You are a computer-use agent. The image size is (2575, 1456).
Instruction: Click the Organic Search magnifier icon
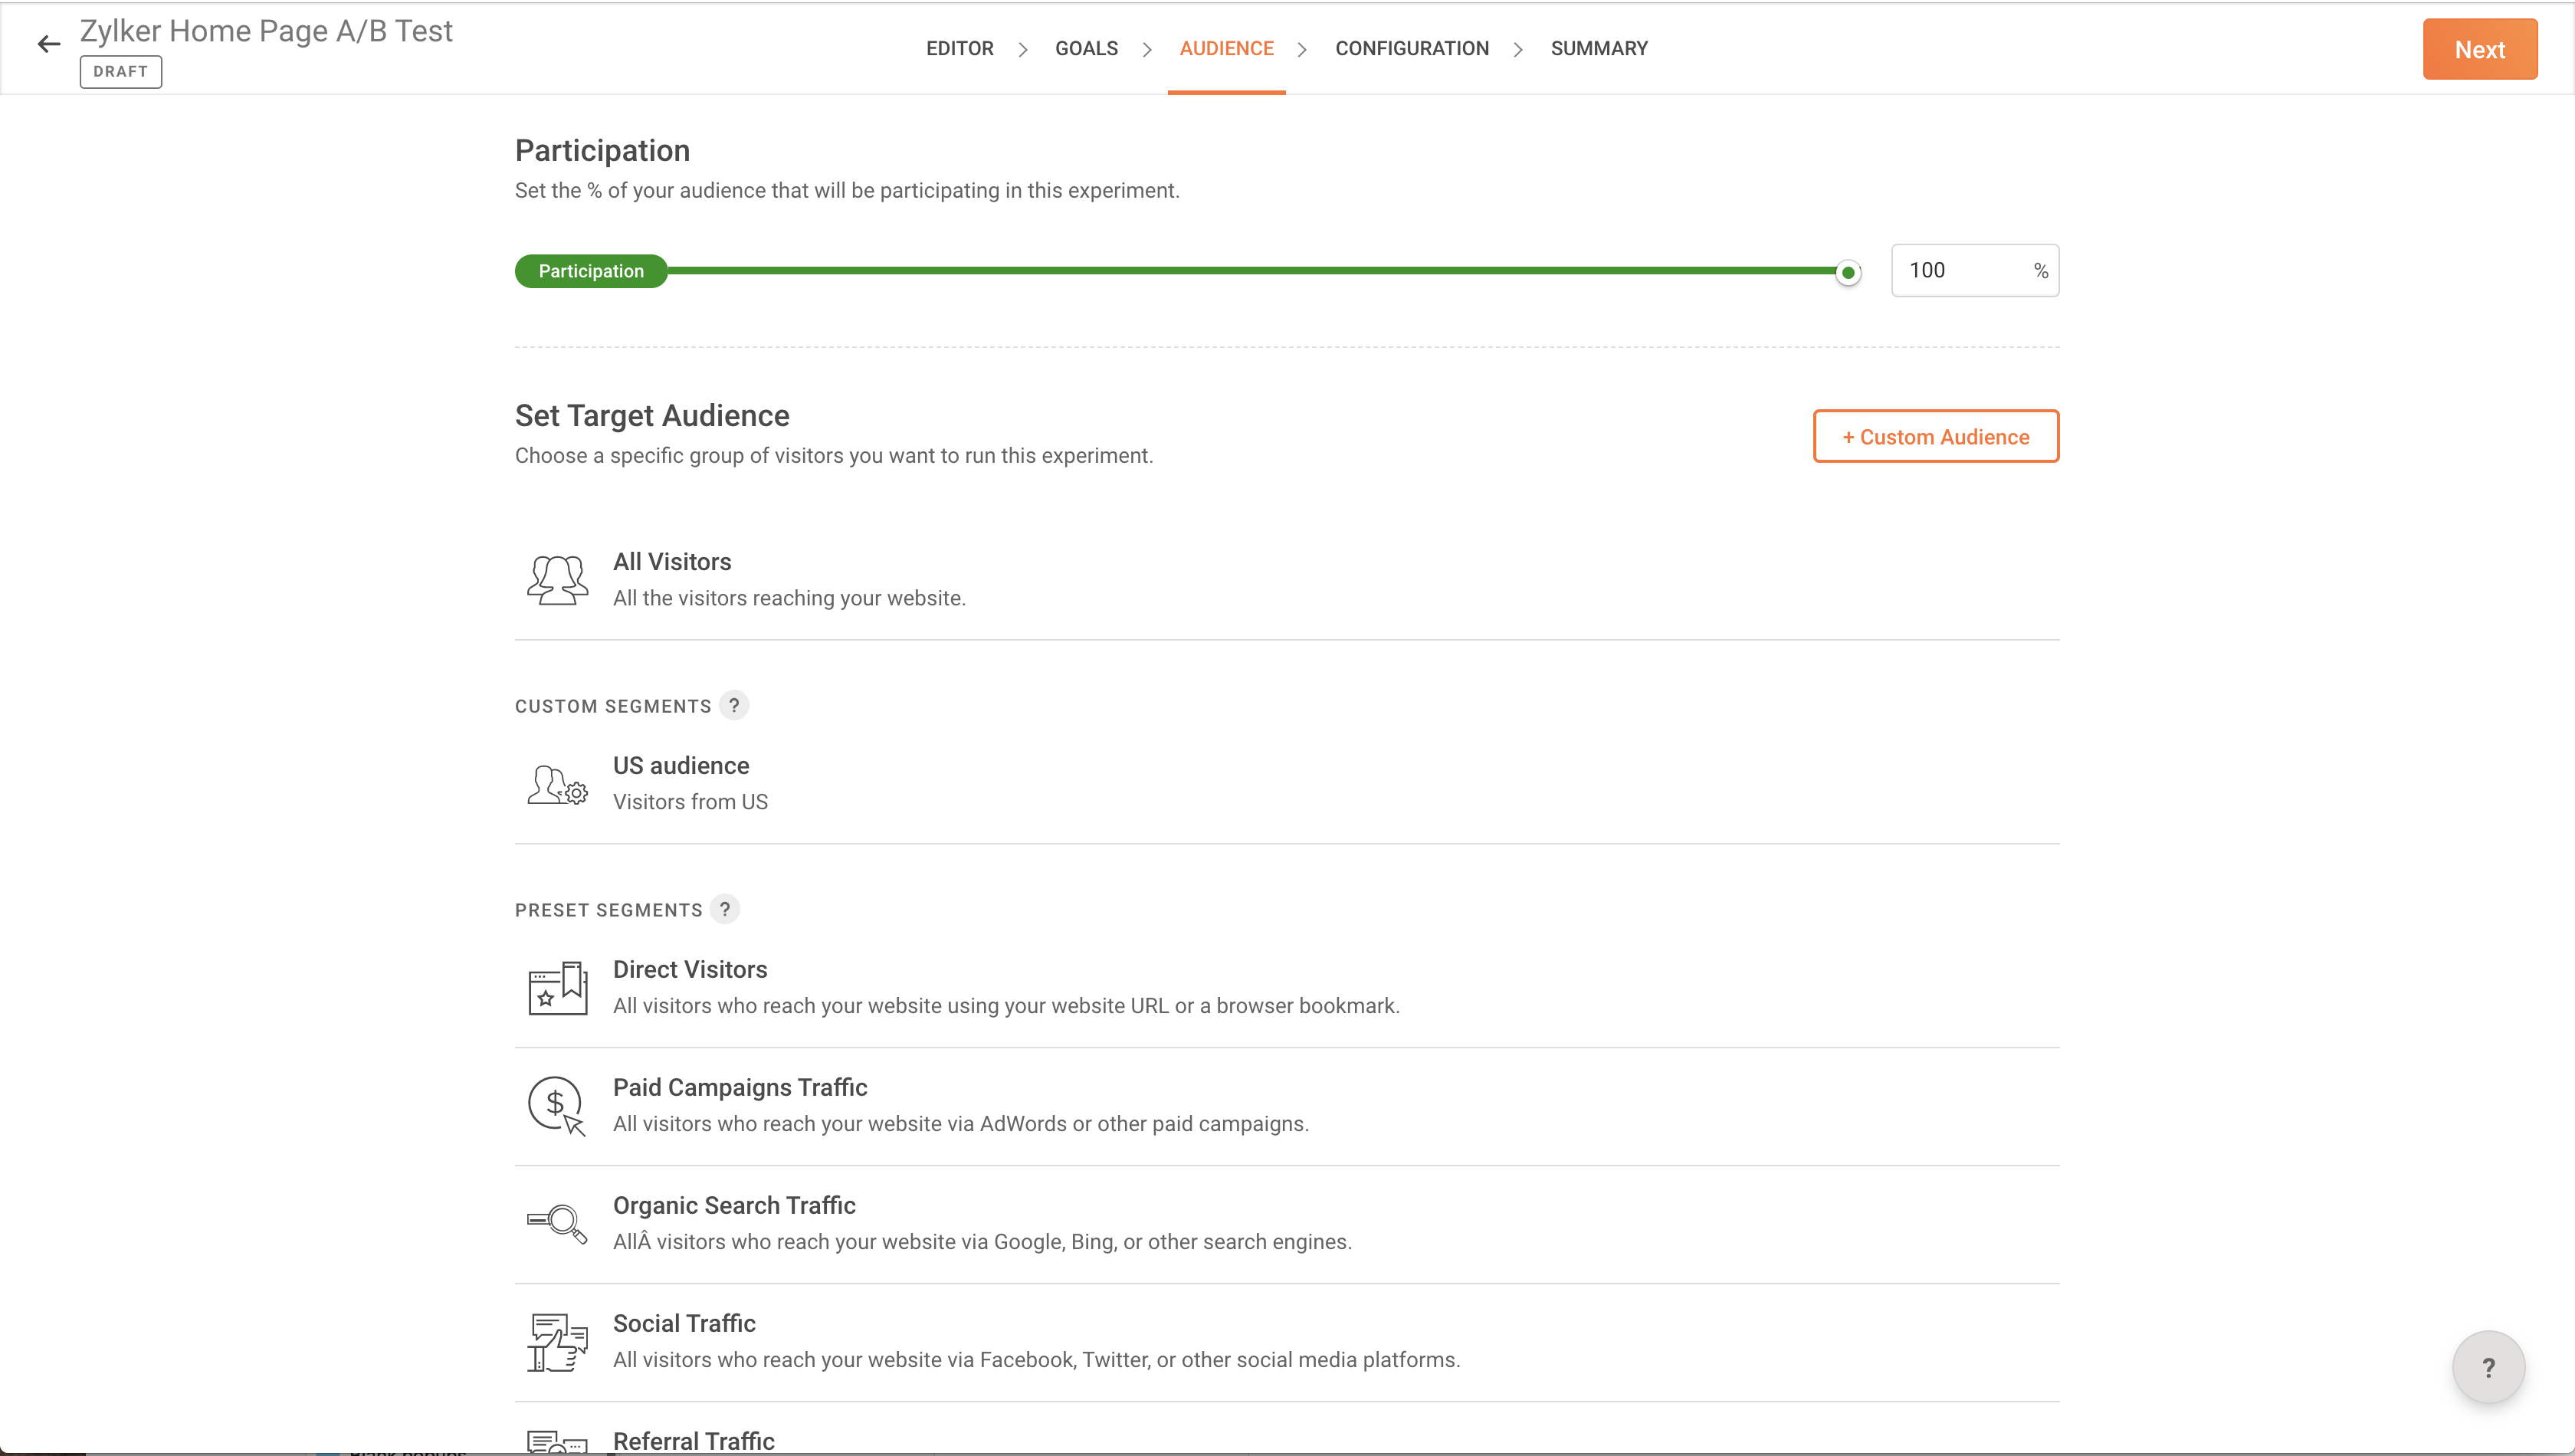(557, 1223)
